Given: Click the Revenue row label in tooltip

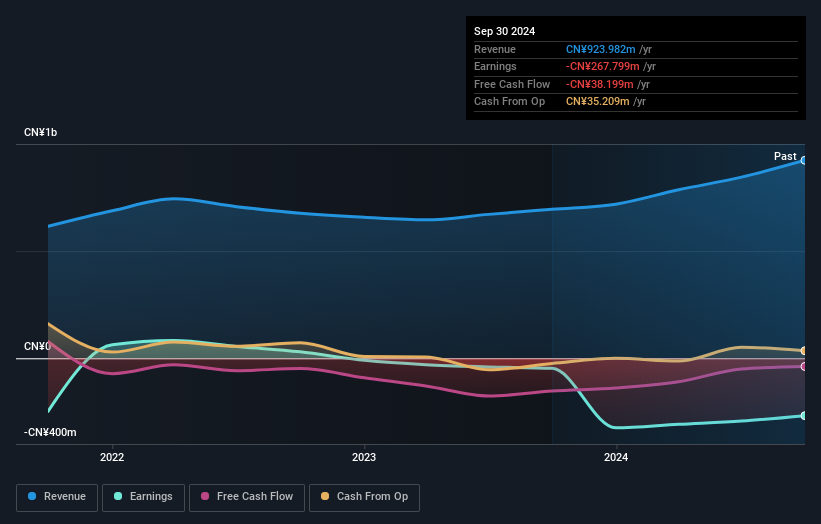Looking at the screenshot, I should pos(495,49).
